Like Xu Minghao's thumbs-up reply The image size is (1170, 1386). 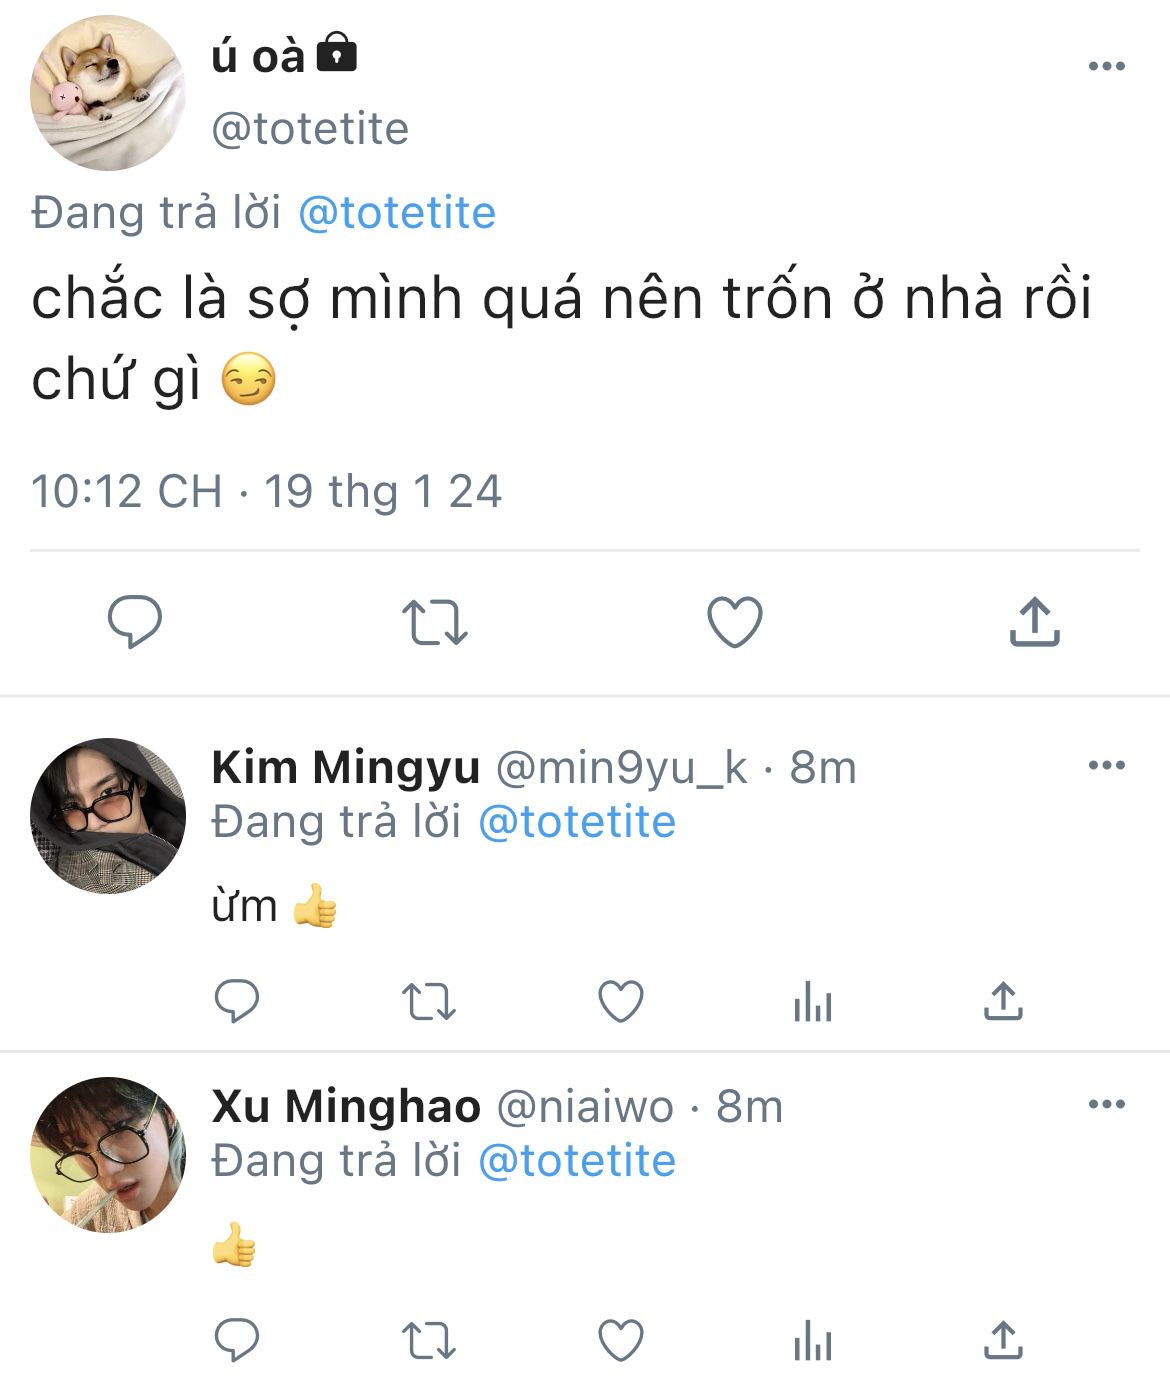[x=620, y=1340]
